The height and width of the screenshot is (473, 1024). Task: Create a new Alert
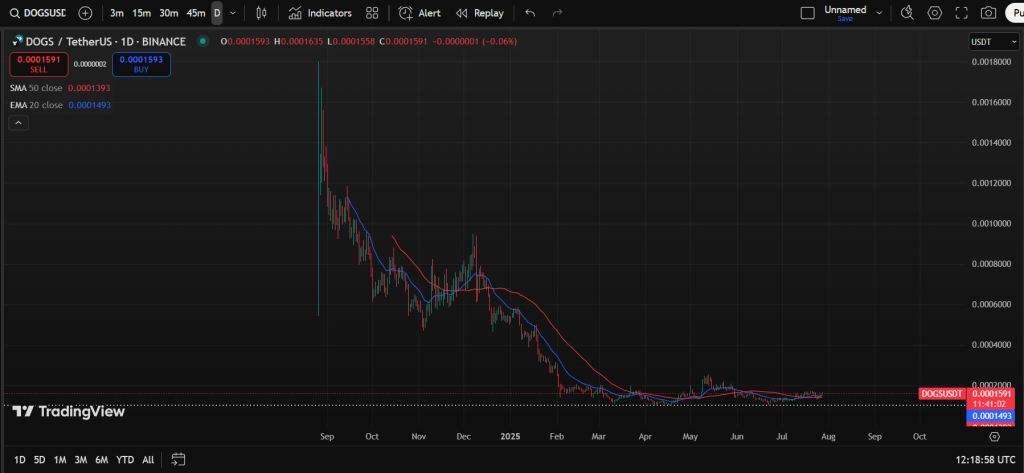pos(420,13)
